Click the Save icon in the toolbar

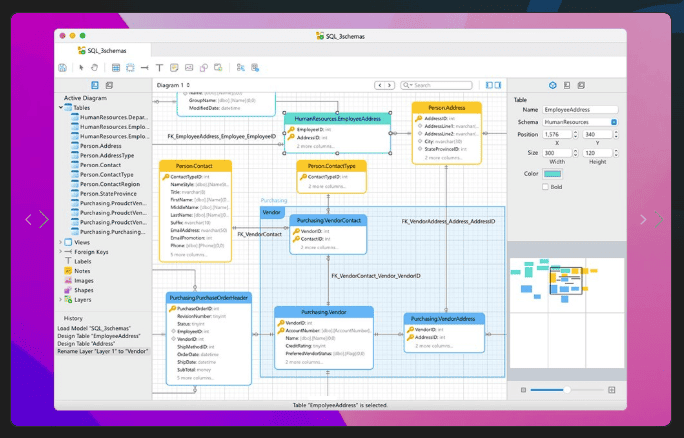click(62, 68)
